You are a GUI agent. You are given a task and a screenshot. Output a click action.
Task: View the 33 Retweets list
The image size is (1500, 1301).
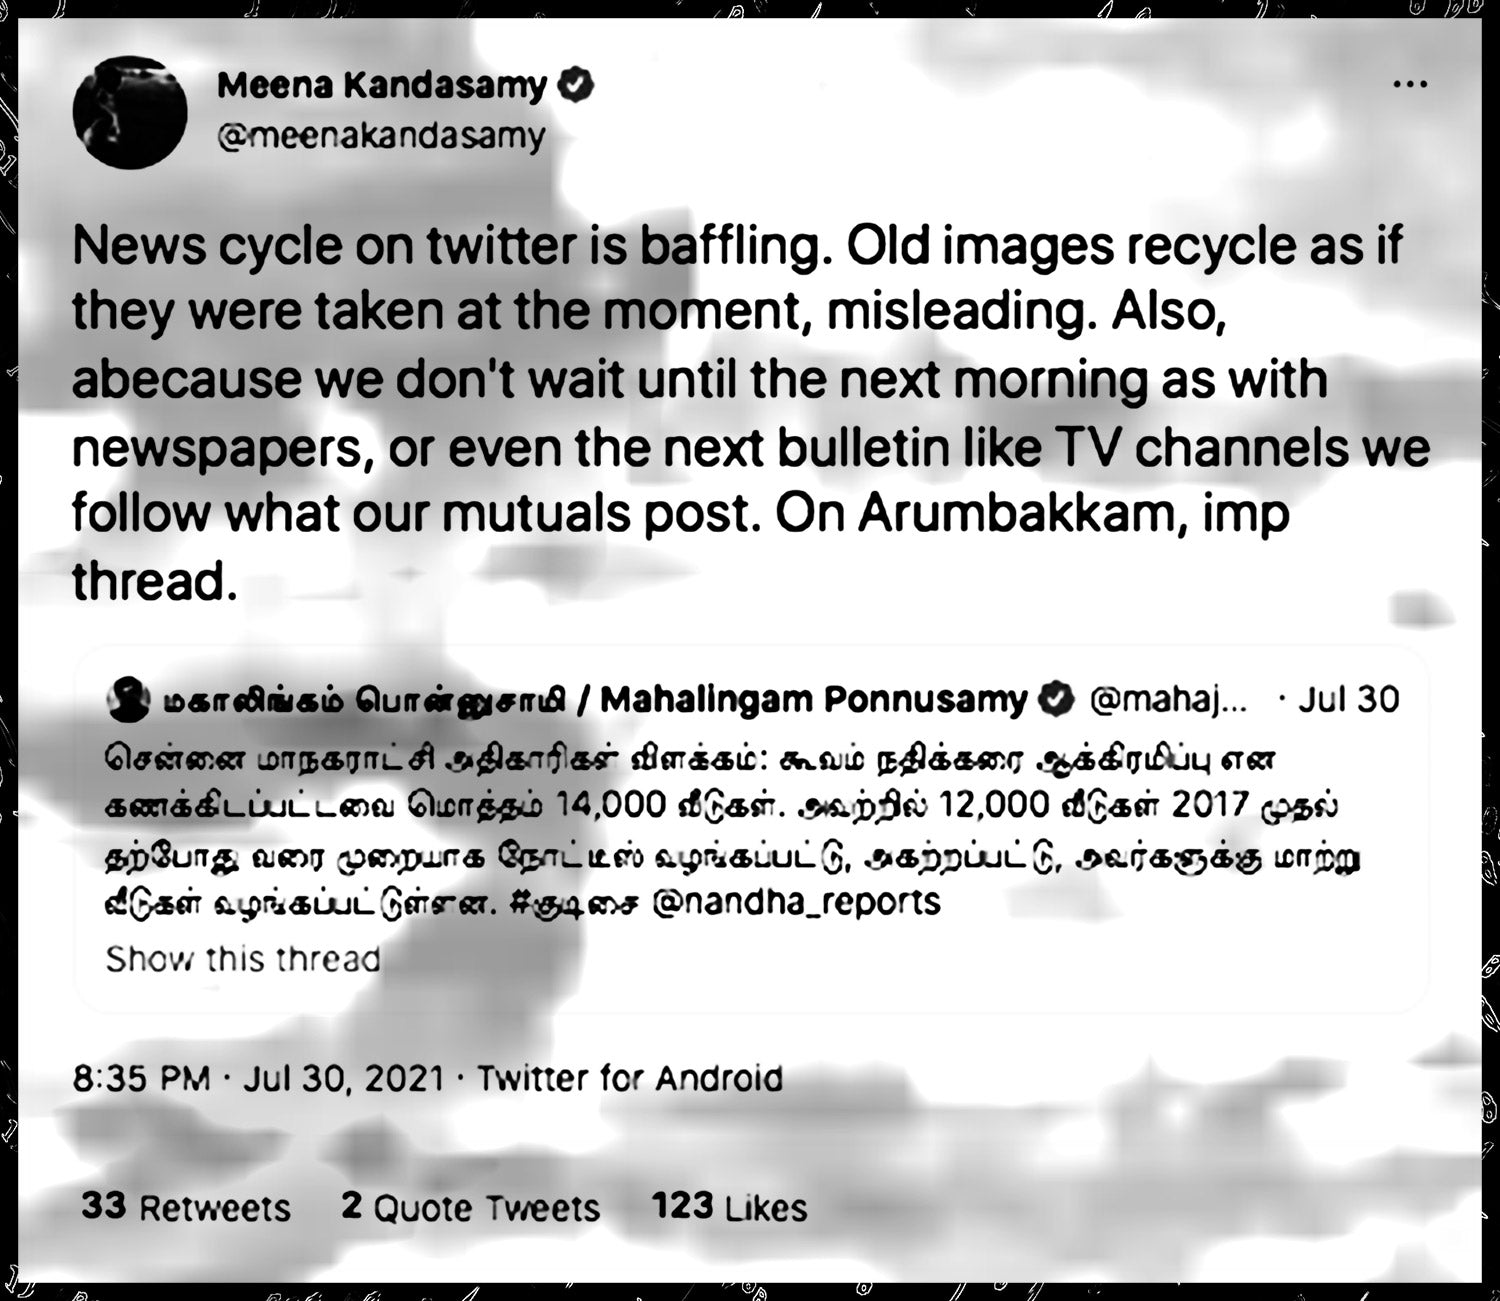click(x=186, y=1207)
